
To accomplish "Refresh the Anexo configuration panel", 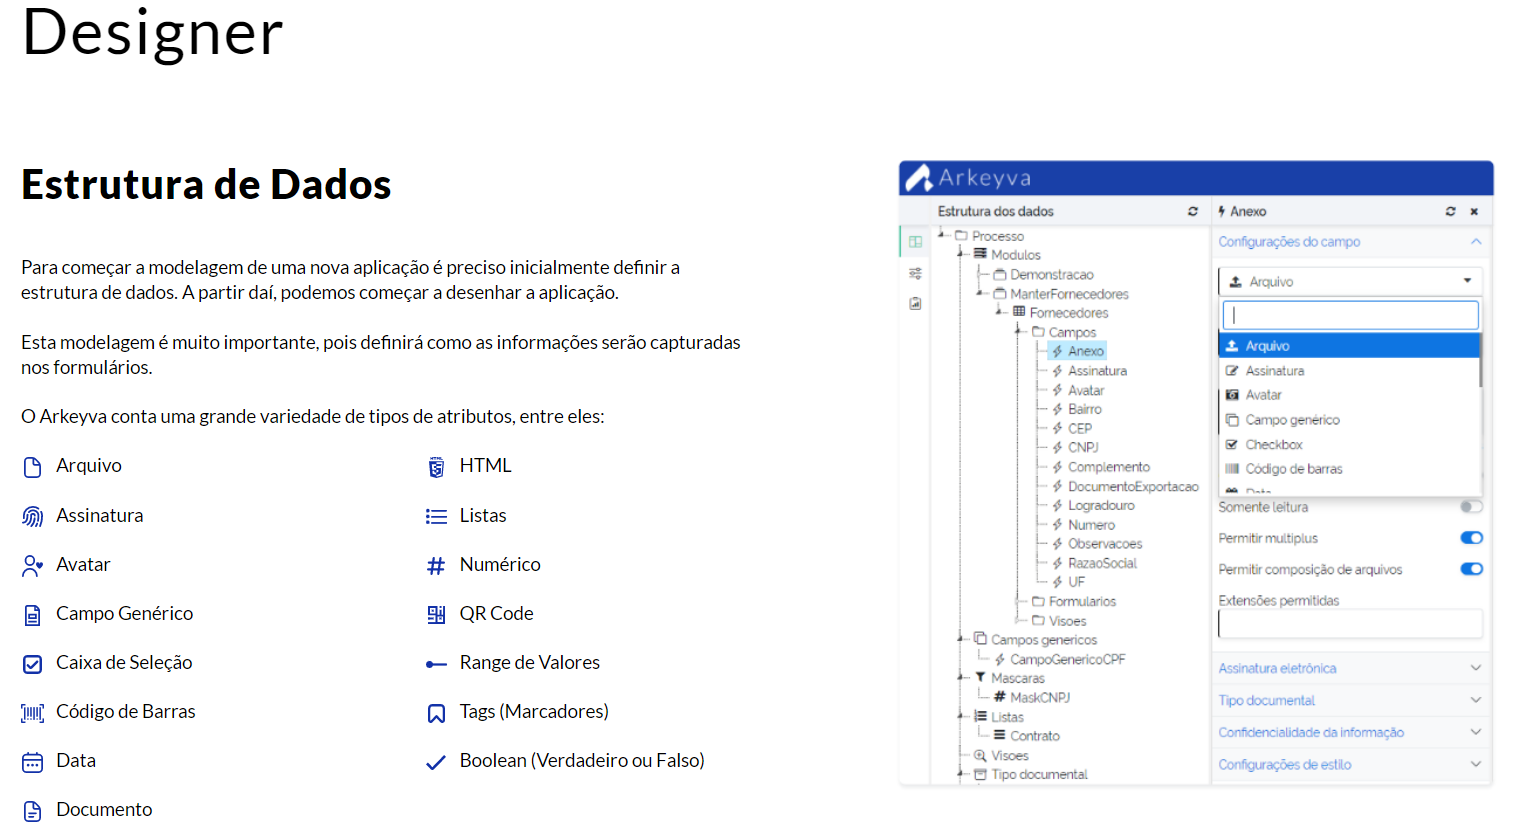I will [x=1450, y=211].
